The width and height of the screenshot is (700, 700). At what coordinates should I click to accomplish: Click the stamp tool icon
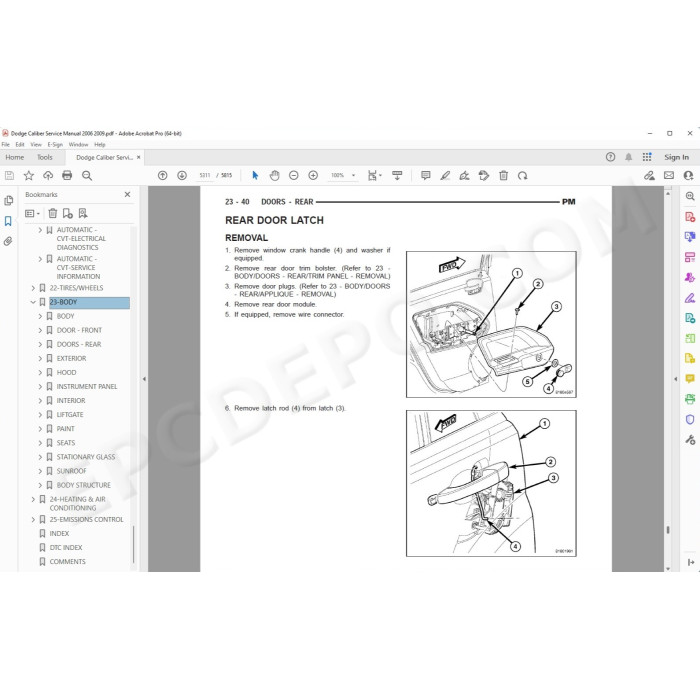pos(483,175)
